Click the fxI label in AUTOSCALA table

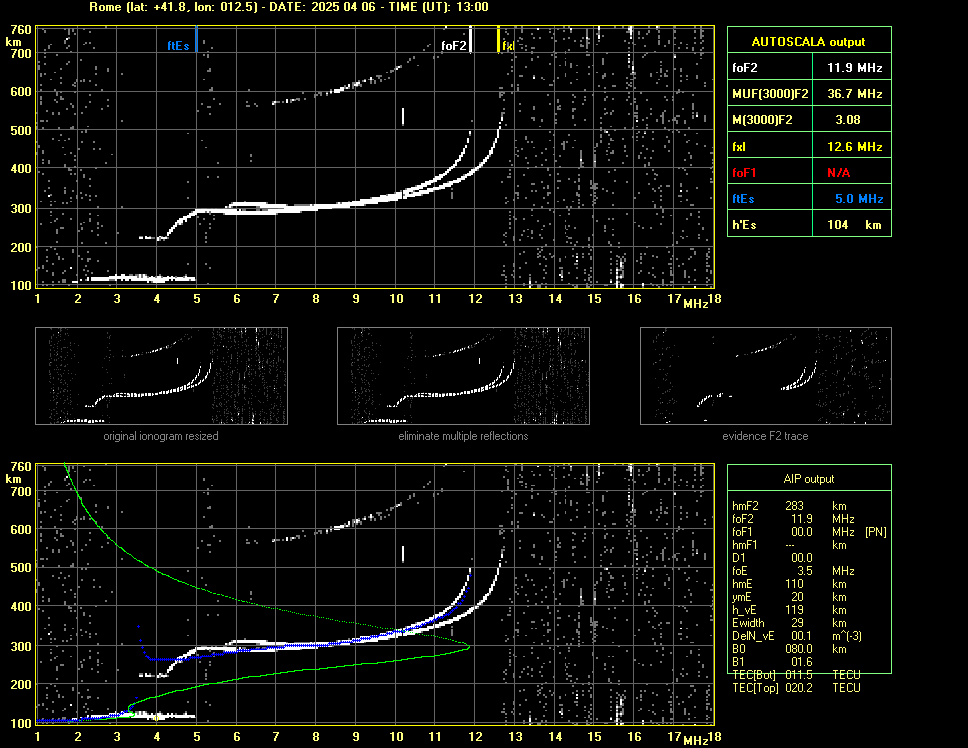click(739, 147)
